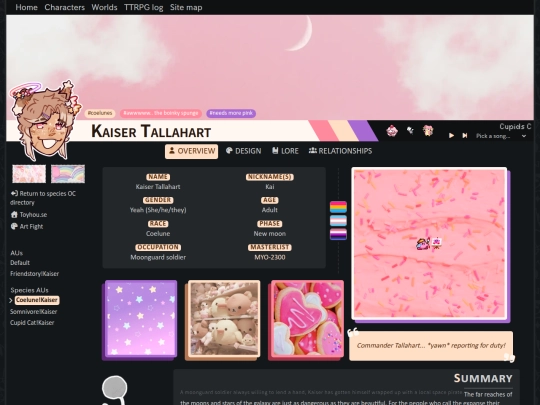Select the Cupid Cat!Kaiser species AU

(x=32, y=323)
